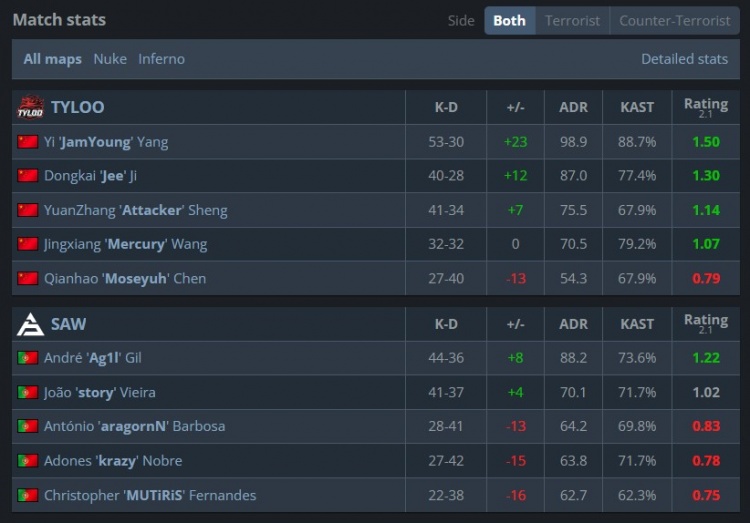
Task: Click China flag next to Attacker
Action: (27, 210)
